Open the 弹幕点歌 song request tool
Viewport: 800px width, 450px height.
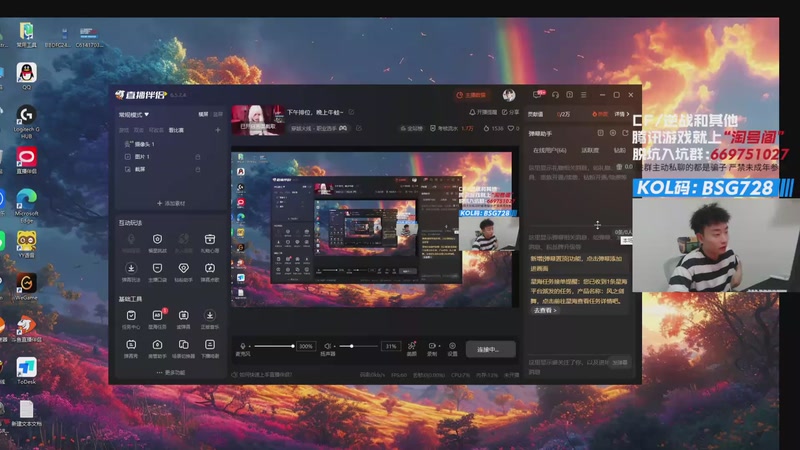(x=209, y=271)
